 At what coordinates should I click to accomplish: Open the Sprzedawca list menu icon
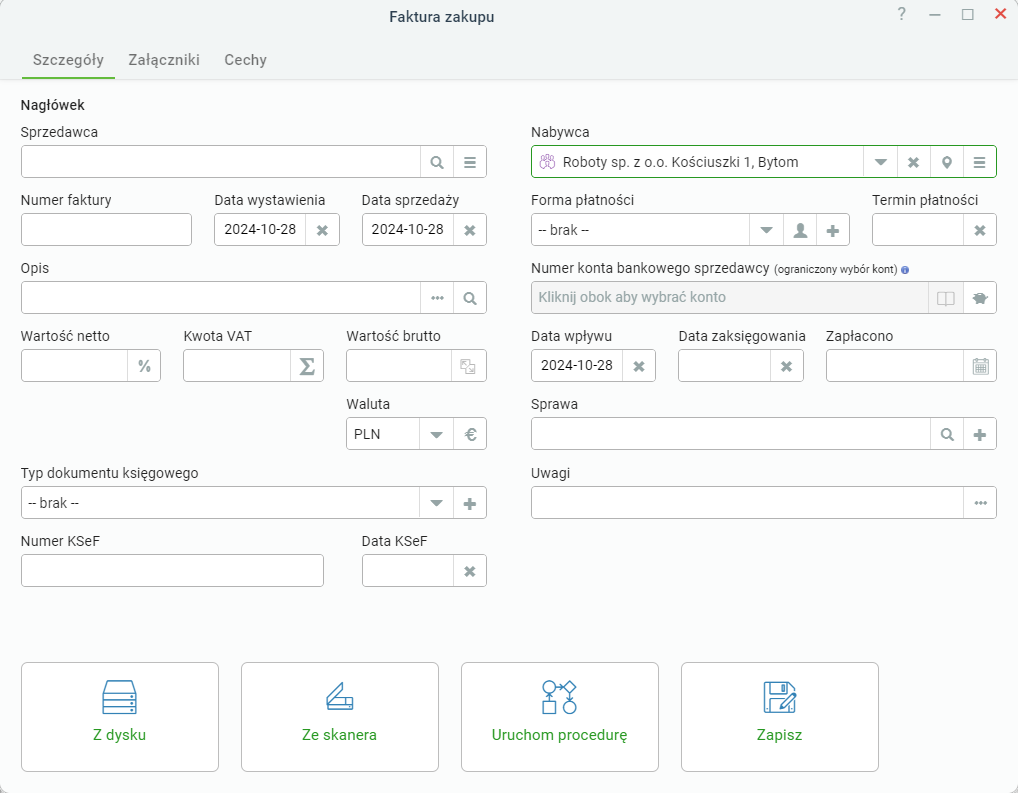pyautogui.click(x=470, y=162)
